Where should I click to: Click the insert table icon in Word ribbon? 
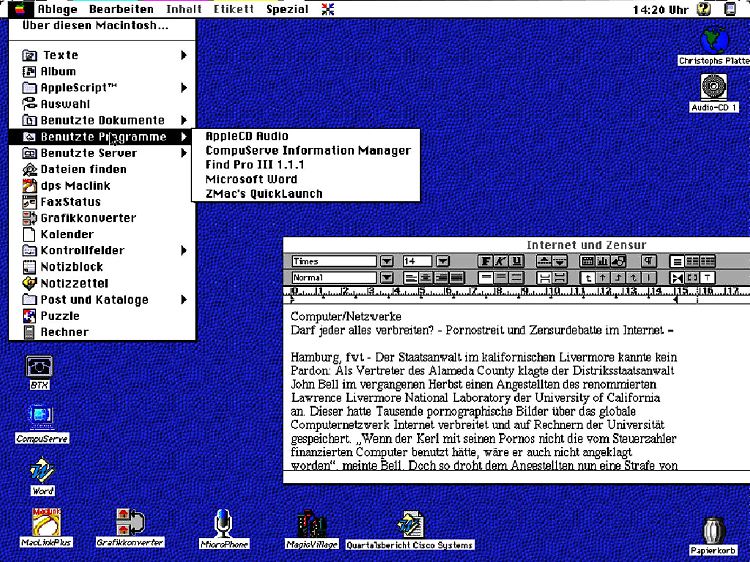point(587,261)
